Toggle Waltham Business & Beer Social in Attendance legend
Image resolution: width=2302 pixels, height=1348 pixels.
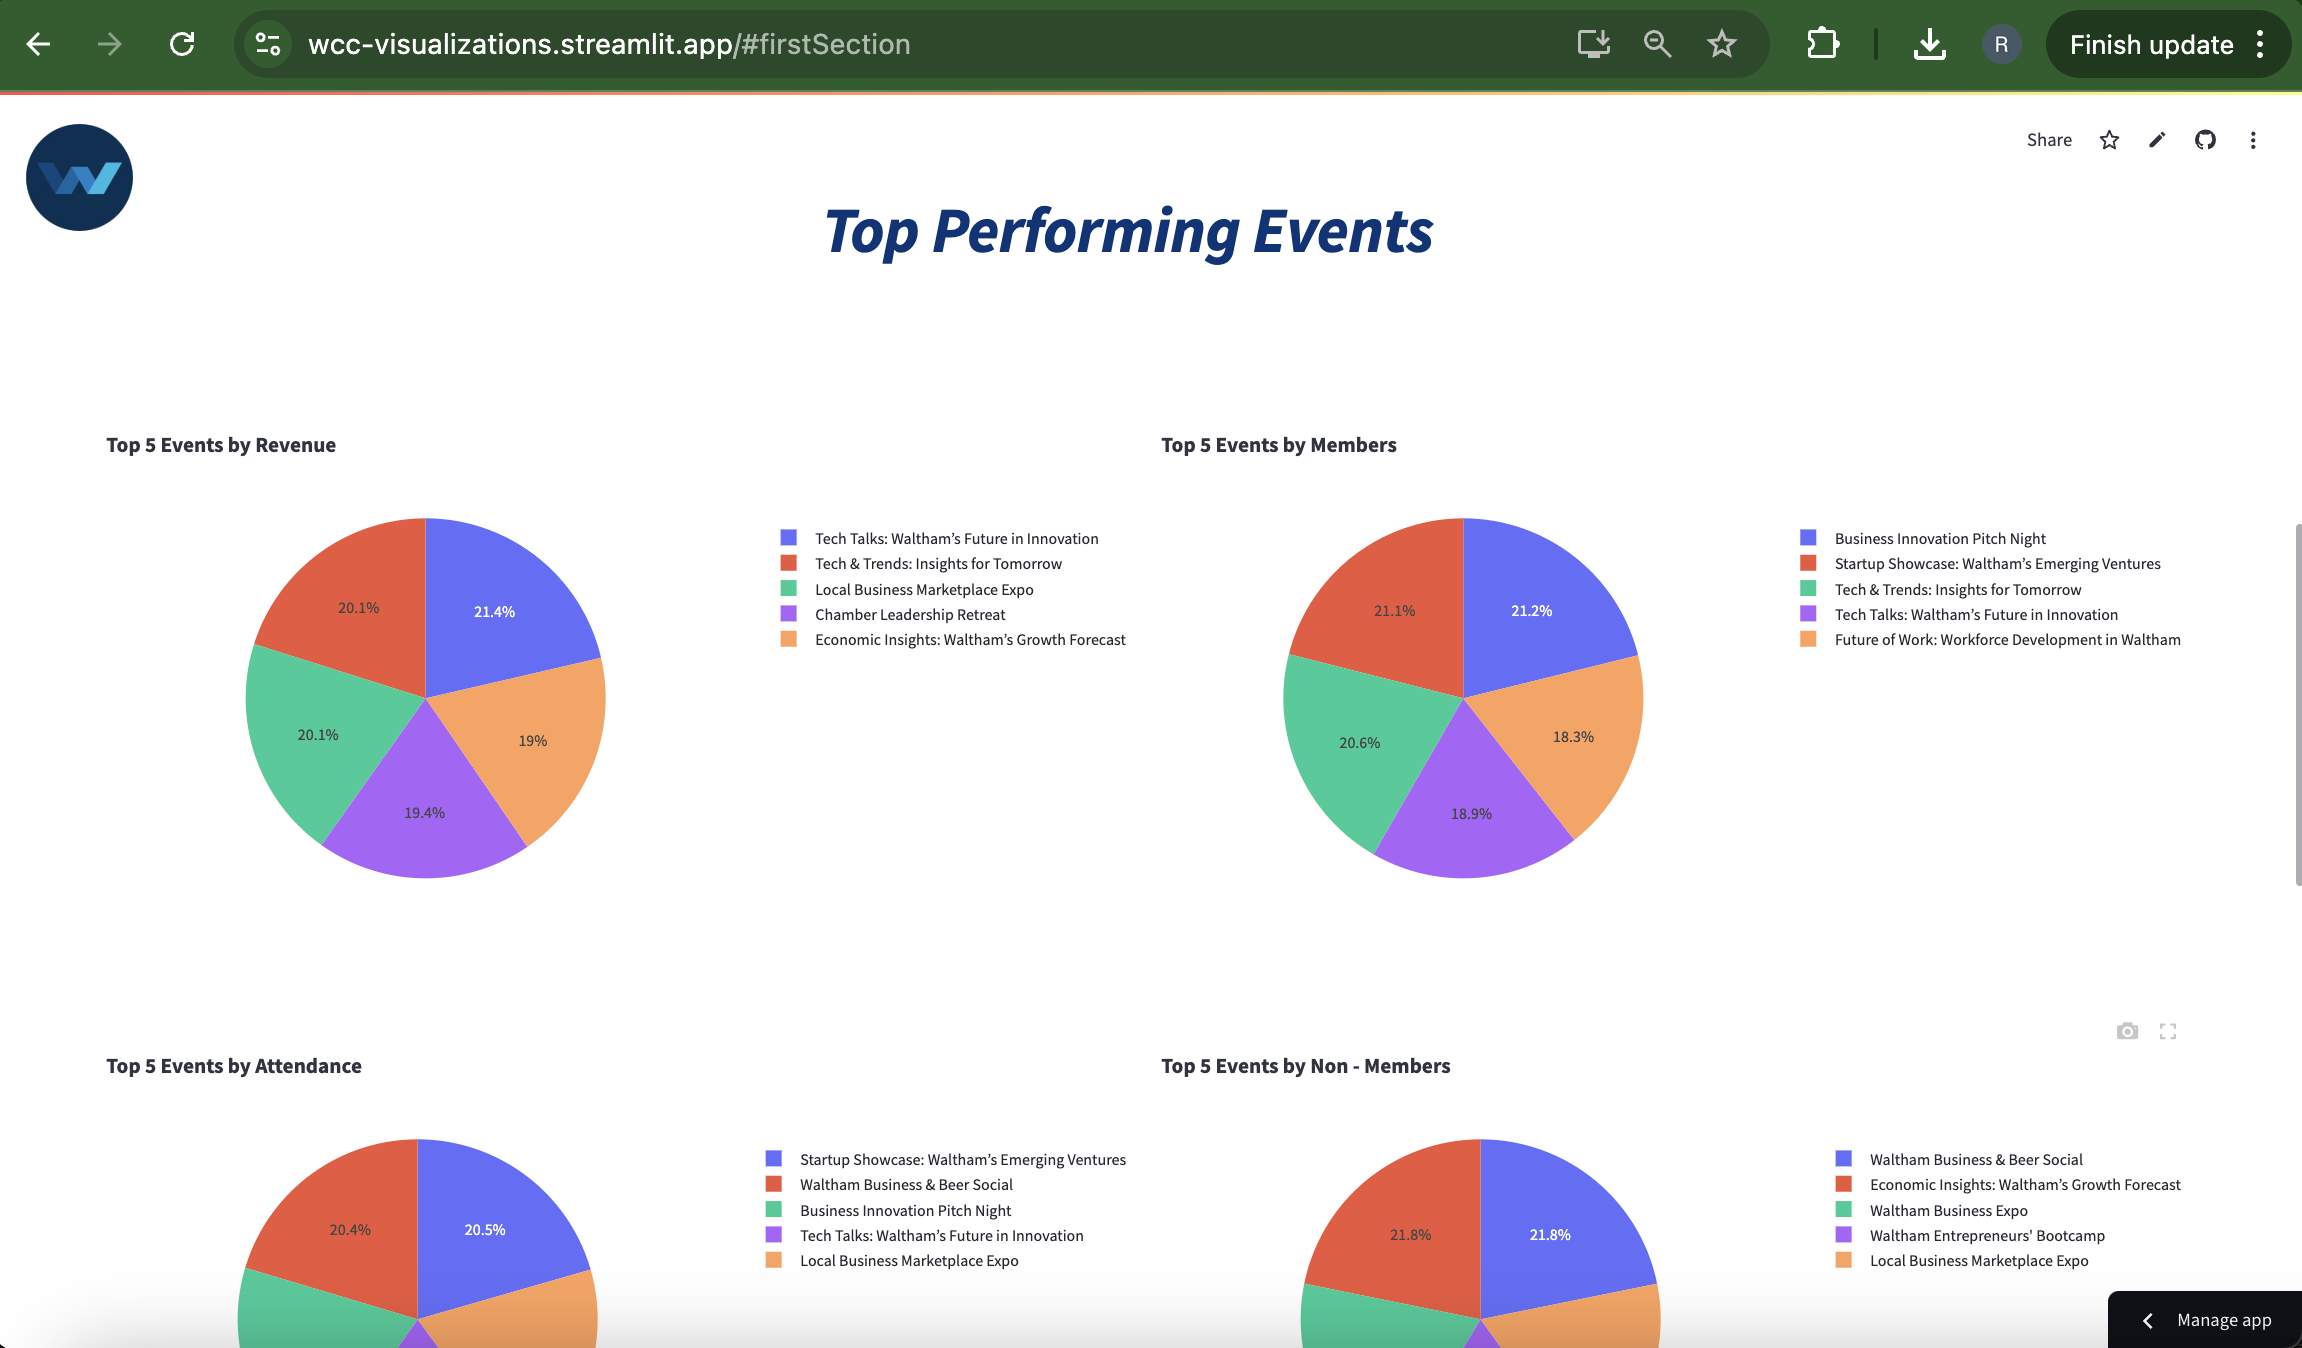tap(905, 1184)
